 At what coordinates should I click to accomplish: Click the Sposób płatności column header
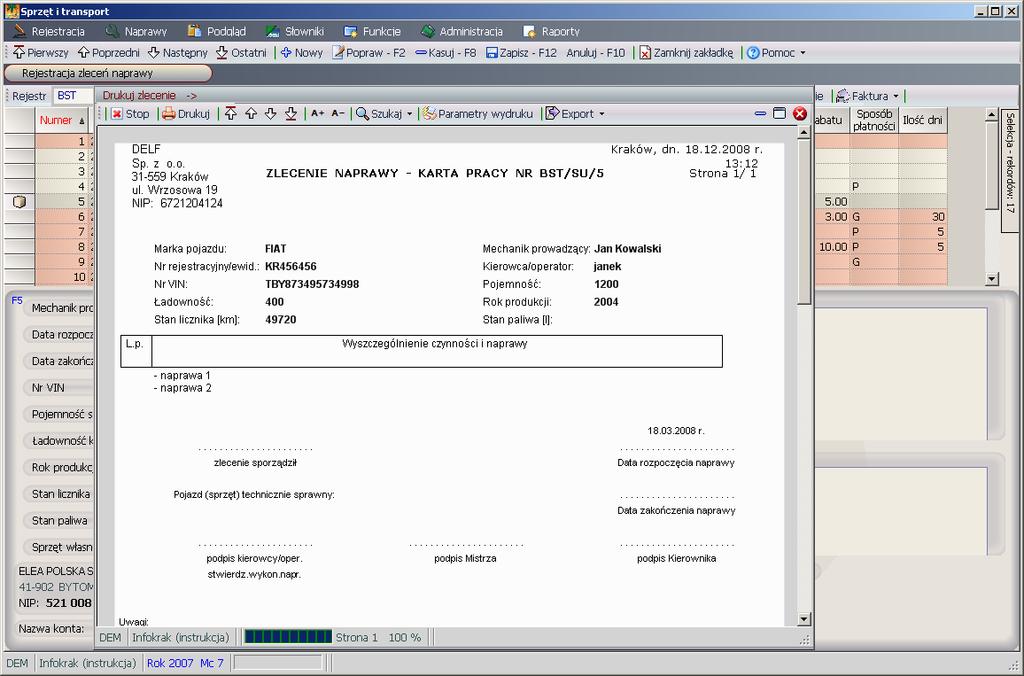pyautogui.click(x=874, y=120)
